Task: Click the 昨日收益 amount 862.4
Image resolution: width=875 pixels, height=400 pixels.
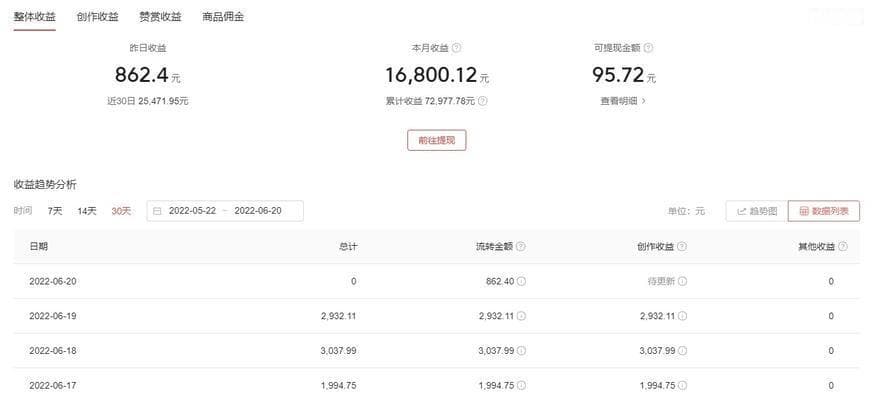Action: pos(142,75)
